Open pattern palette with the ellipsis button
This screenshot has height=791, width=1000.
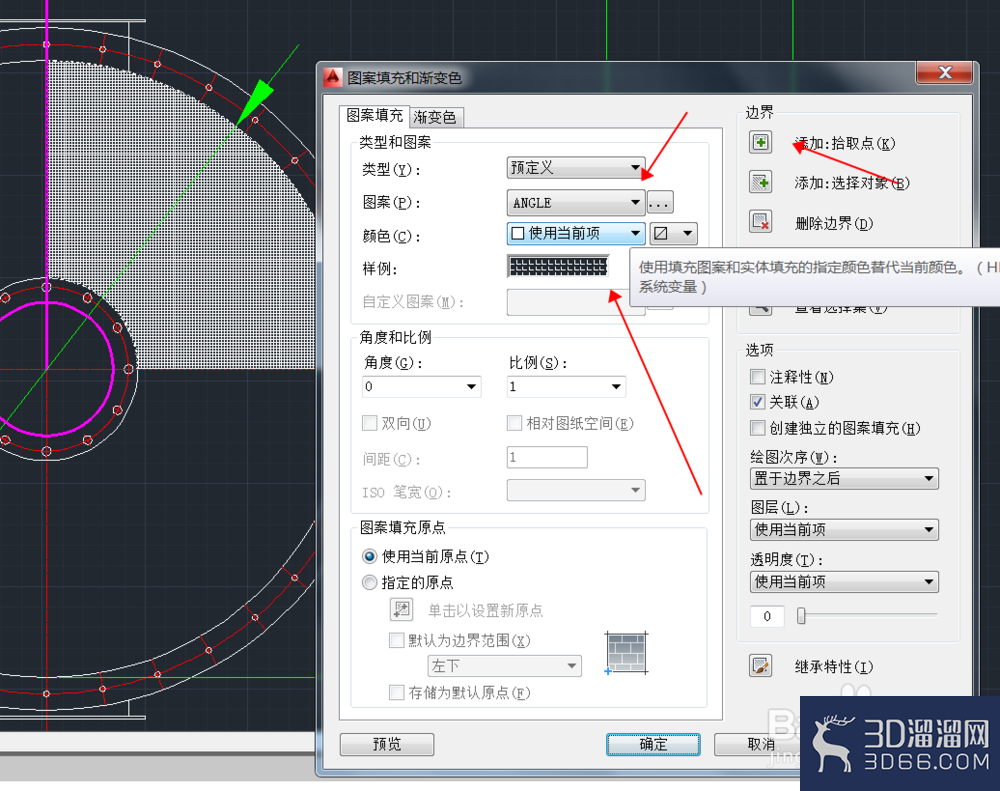659,203
